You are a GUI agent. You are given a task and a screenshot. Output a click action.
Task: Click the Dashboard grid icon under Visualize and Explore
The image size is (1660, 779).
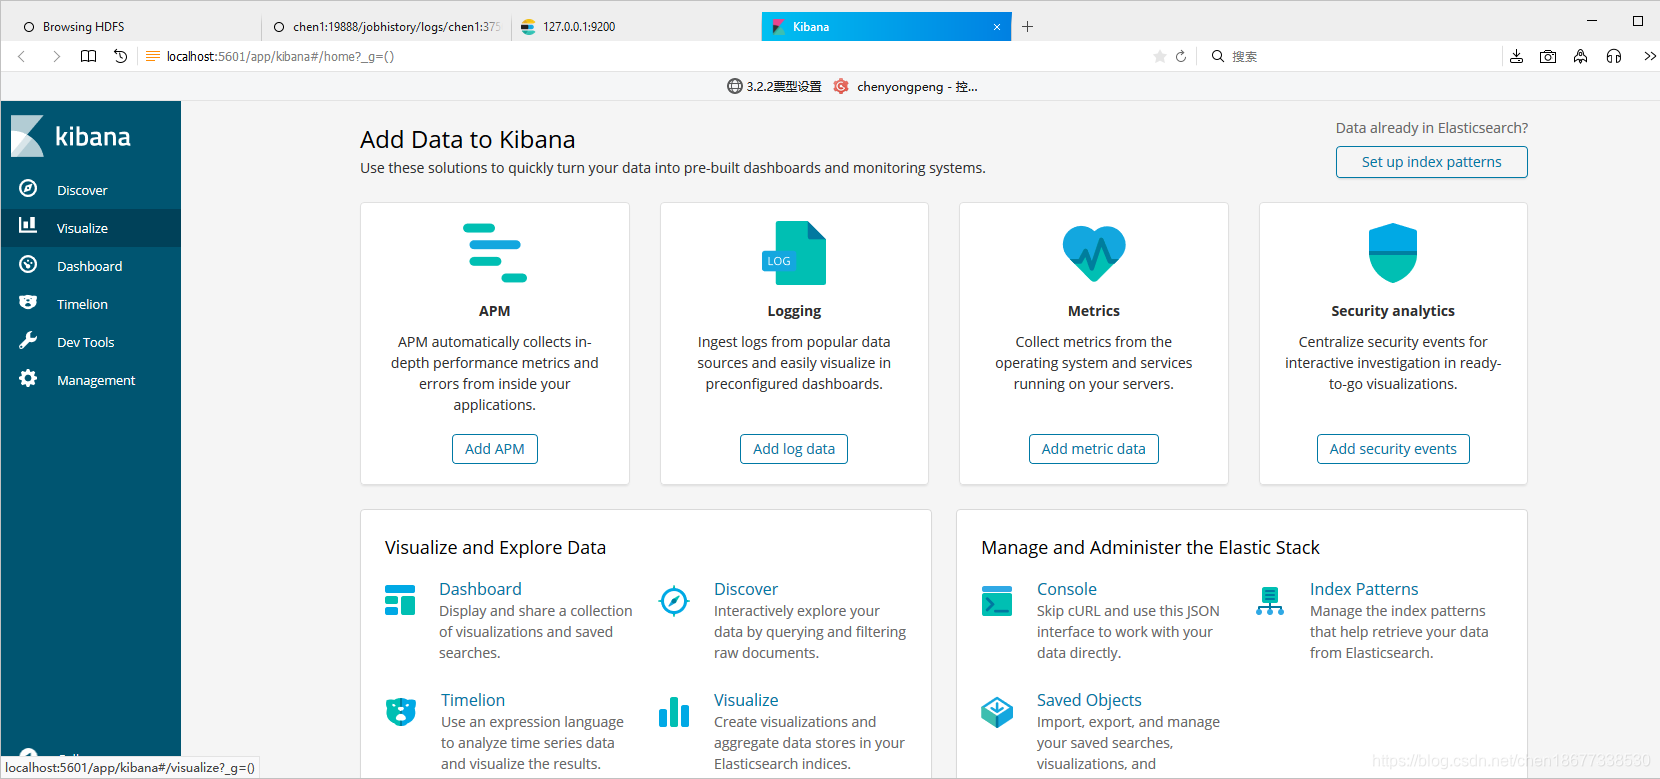(x=400, y=600)
